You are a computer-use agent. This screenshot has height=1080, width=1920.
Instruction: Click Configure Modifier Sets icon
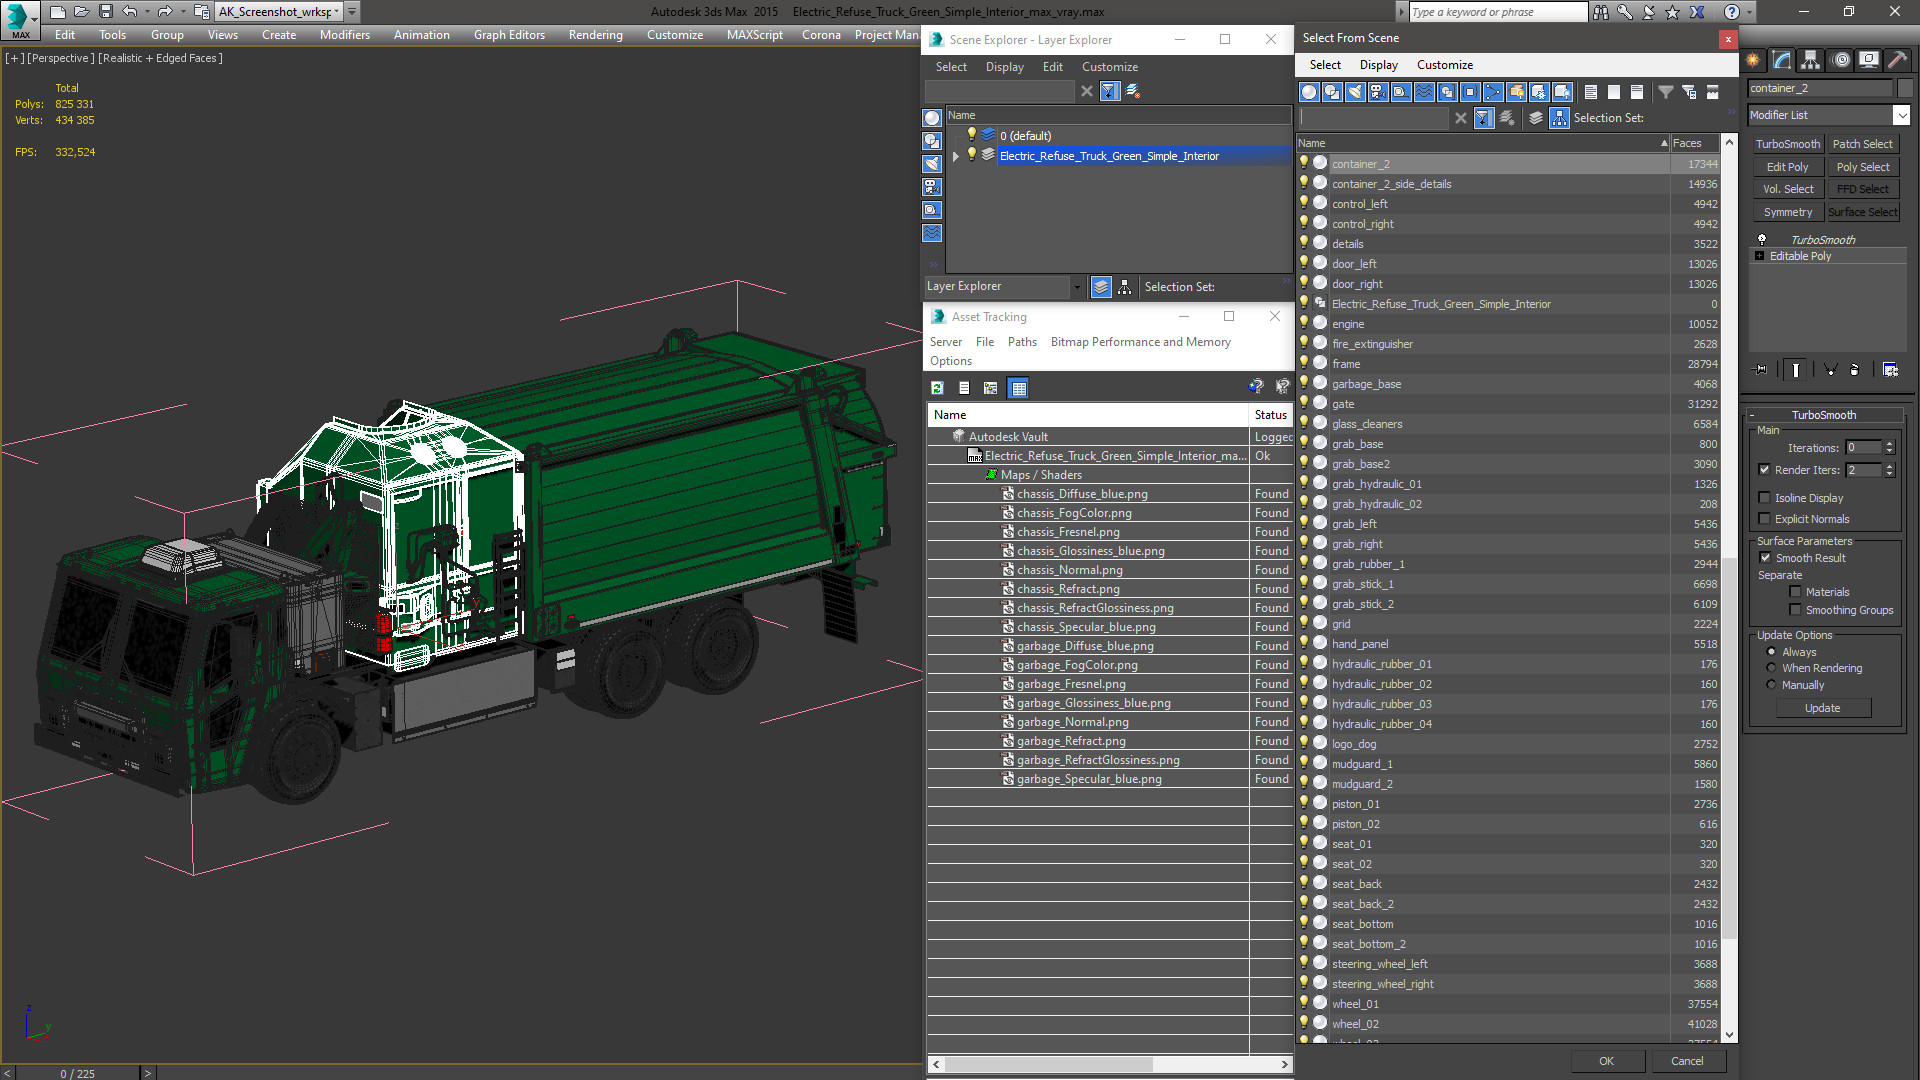pyautogui.click(x=1890, y=369)
